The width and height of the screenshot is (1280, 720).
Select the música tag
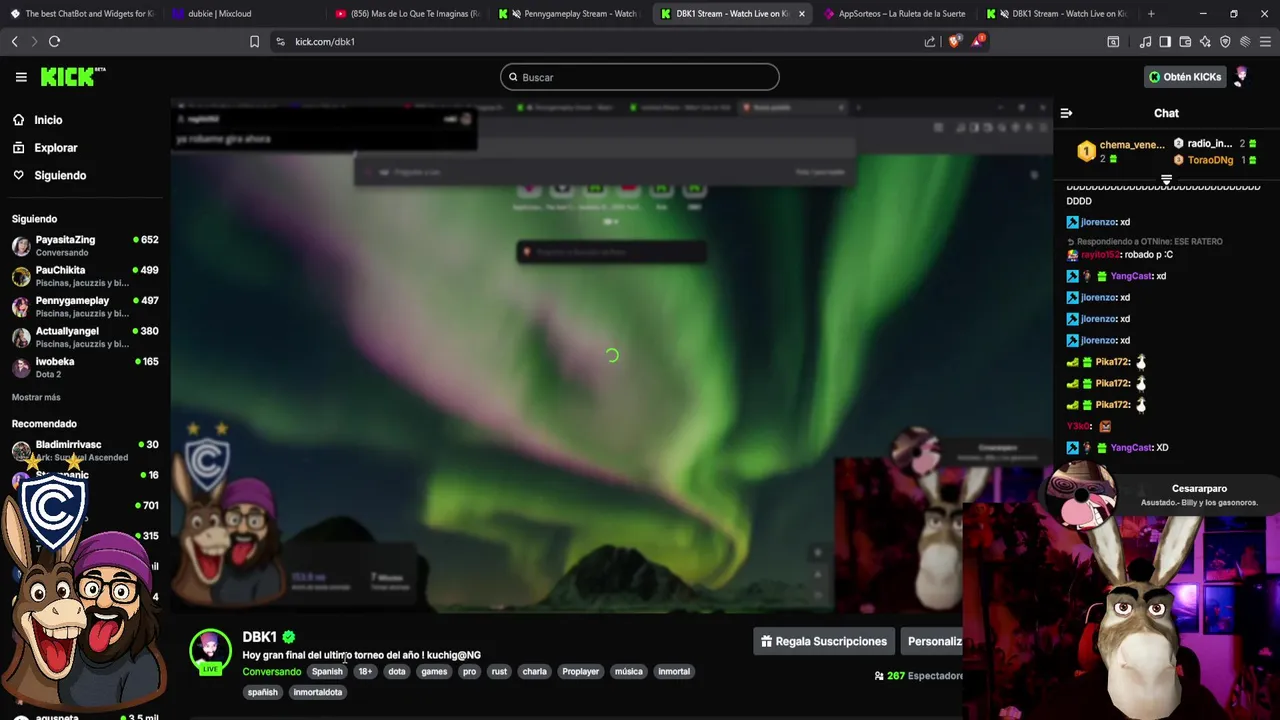629,672
